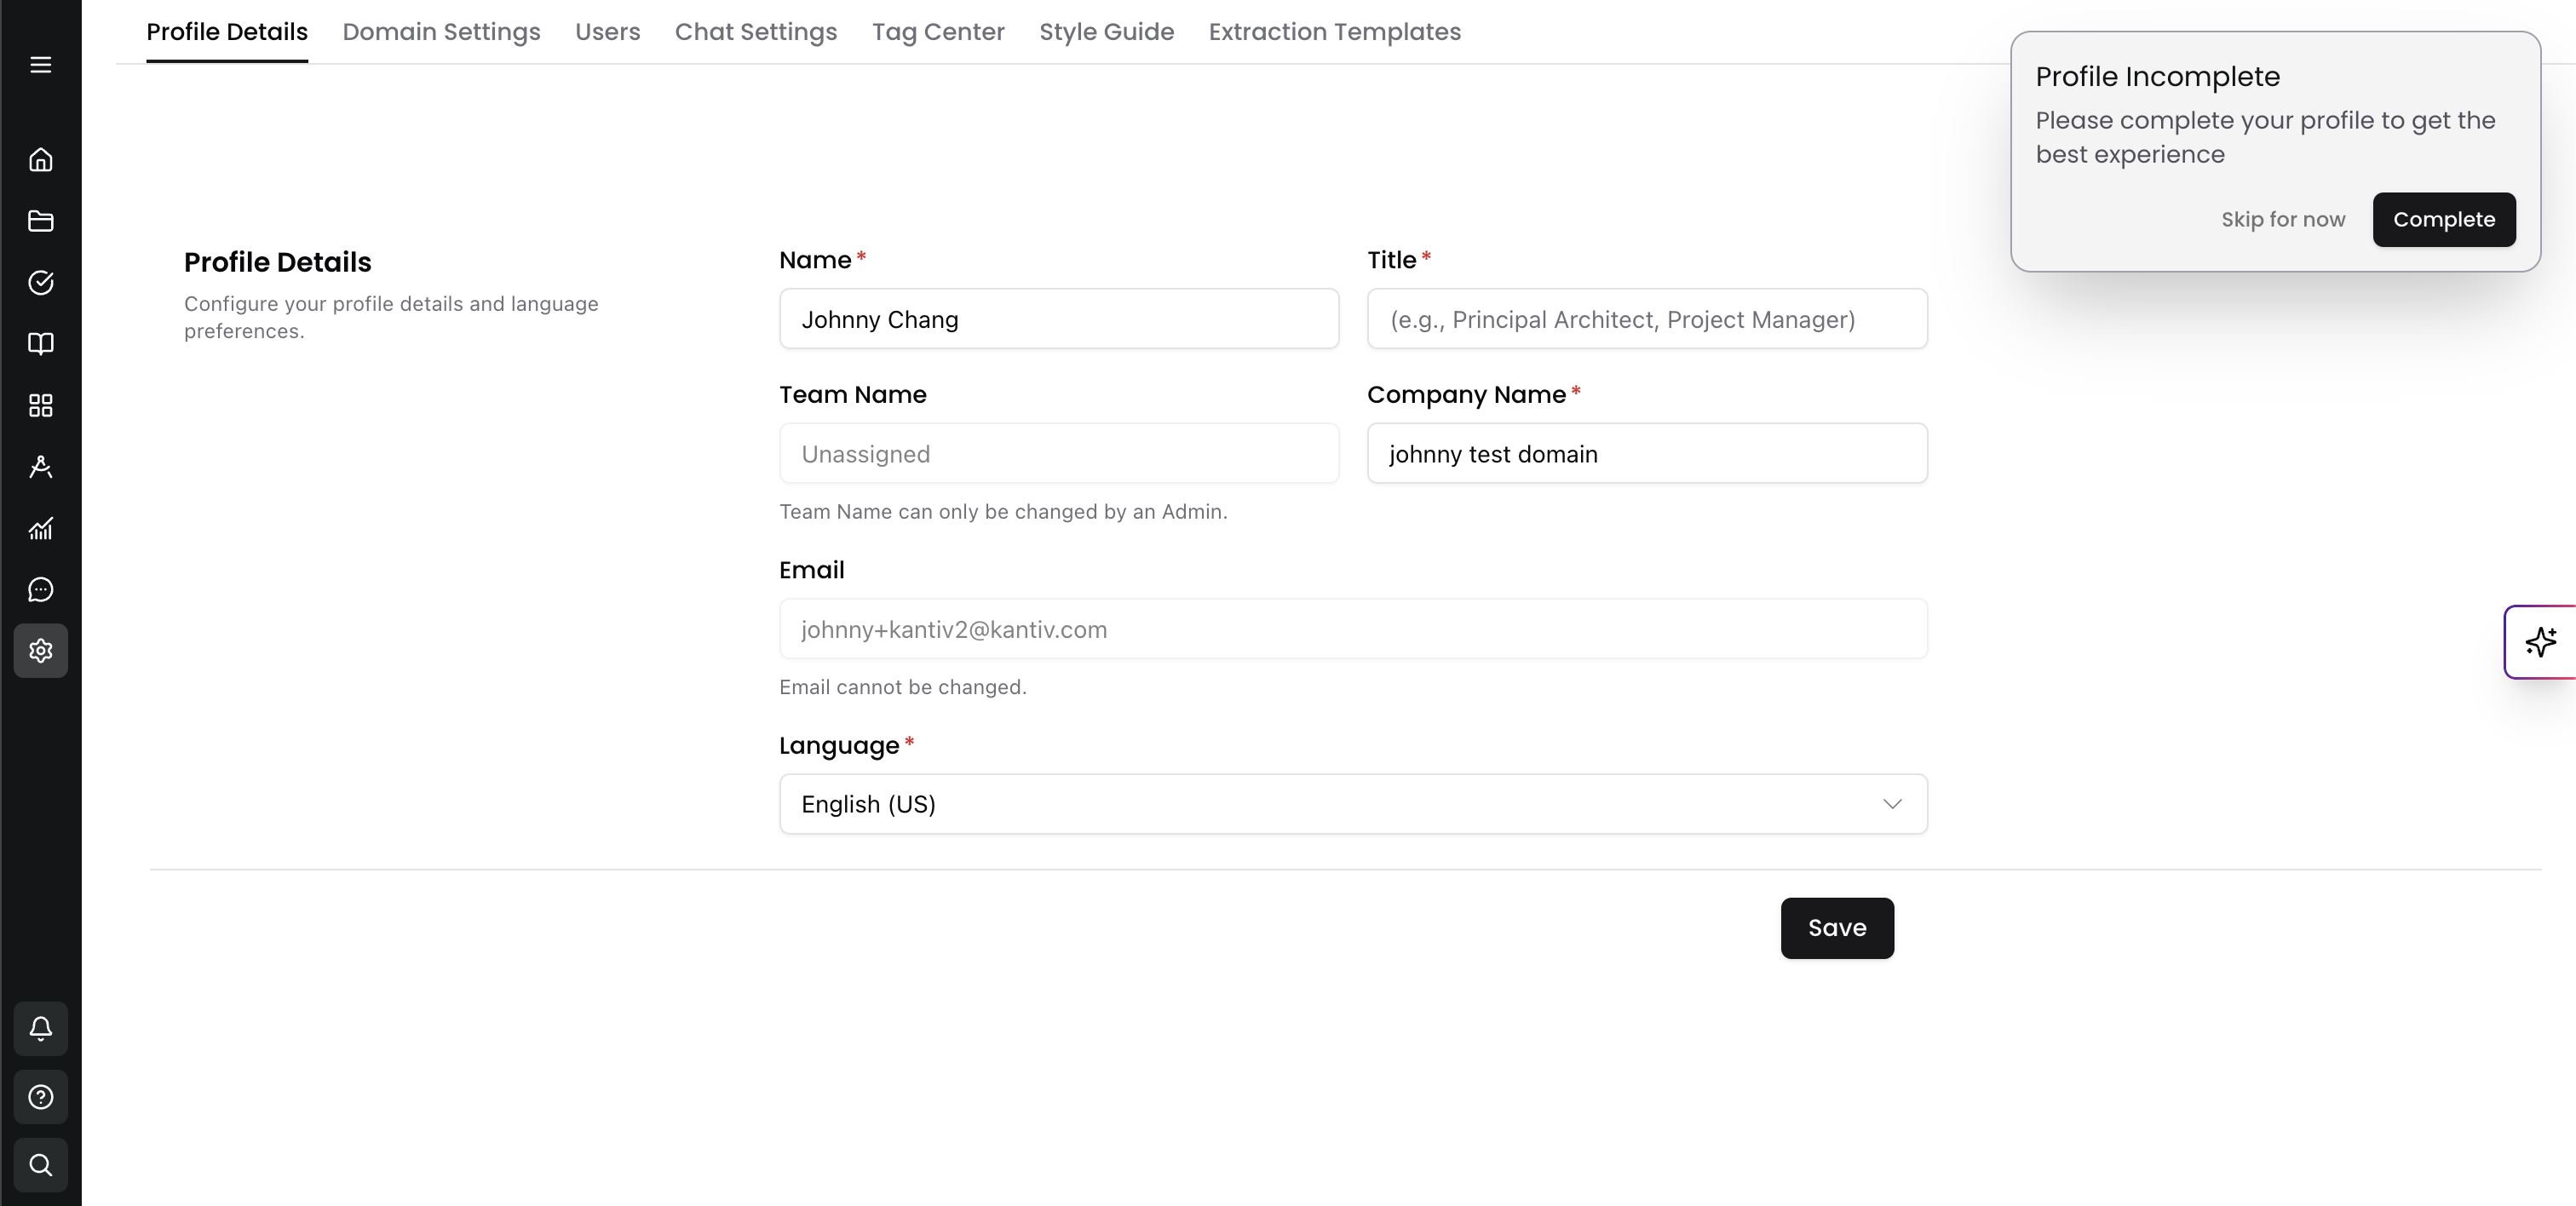This screenshot has height=1206, width=2576.
Task: Click the 'Title' field label
Action: pyautogui.click(x=1391, y=260)
